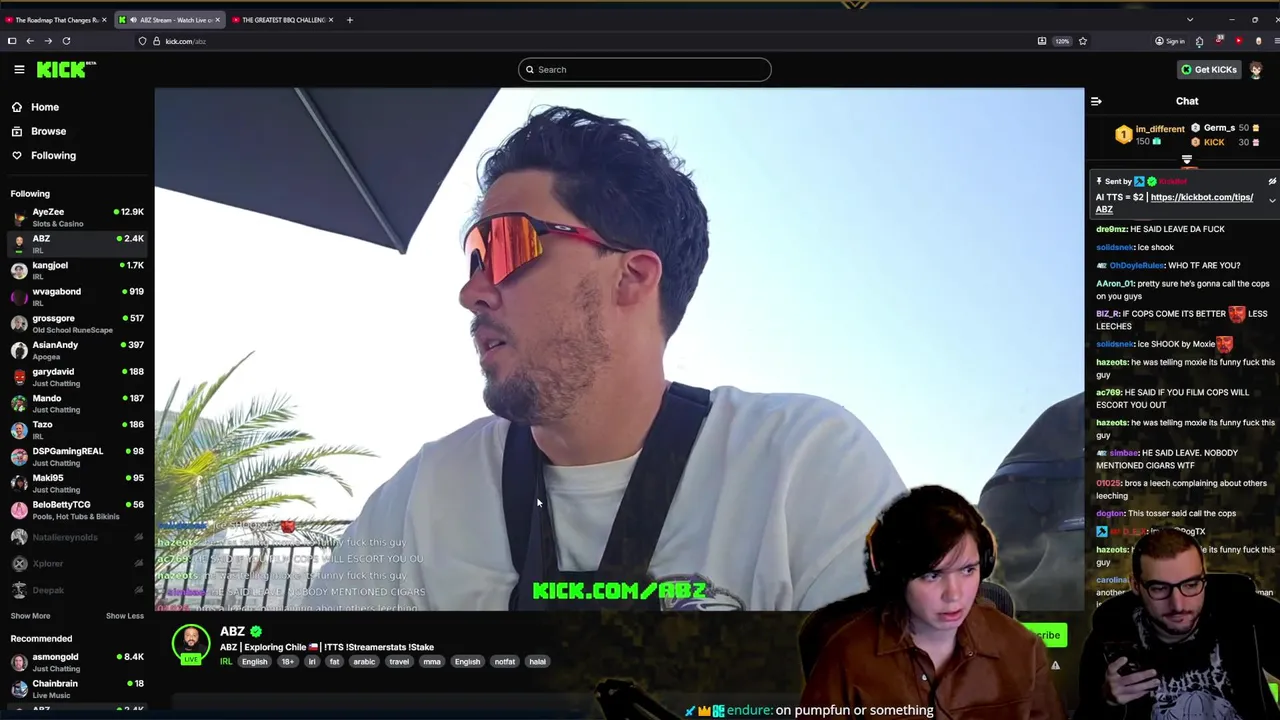Click garydavid avatar in sidebar
The height and width of the screenshot is (720, 1280).
[x=19, y=376]
